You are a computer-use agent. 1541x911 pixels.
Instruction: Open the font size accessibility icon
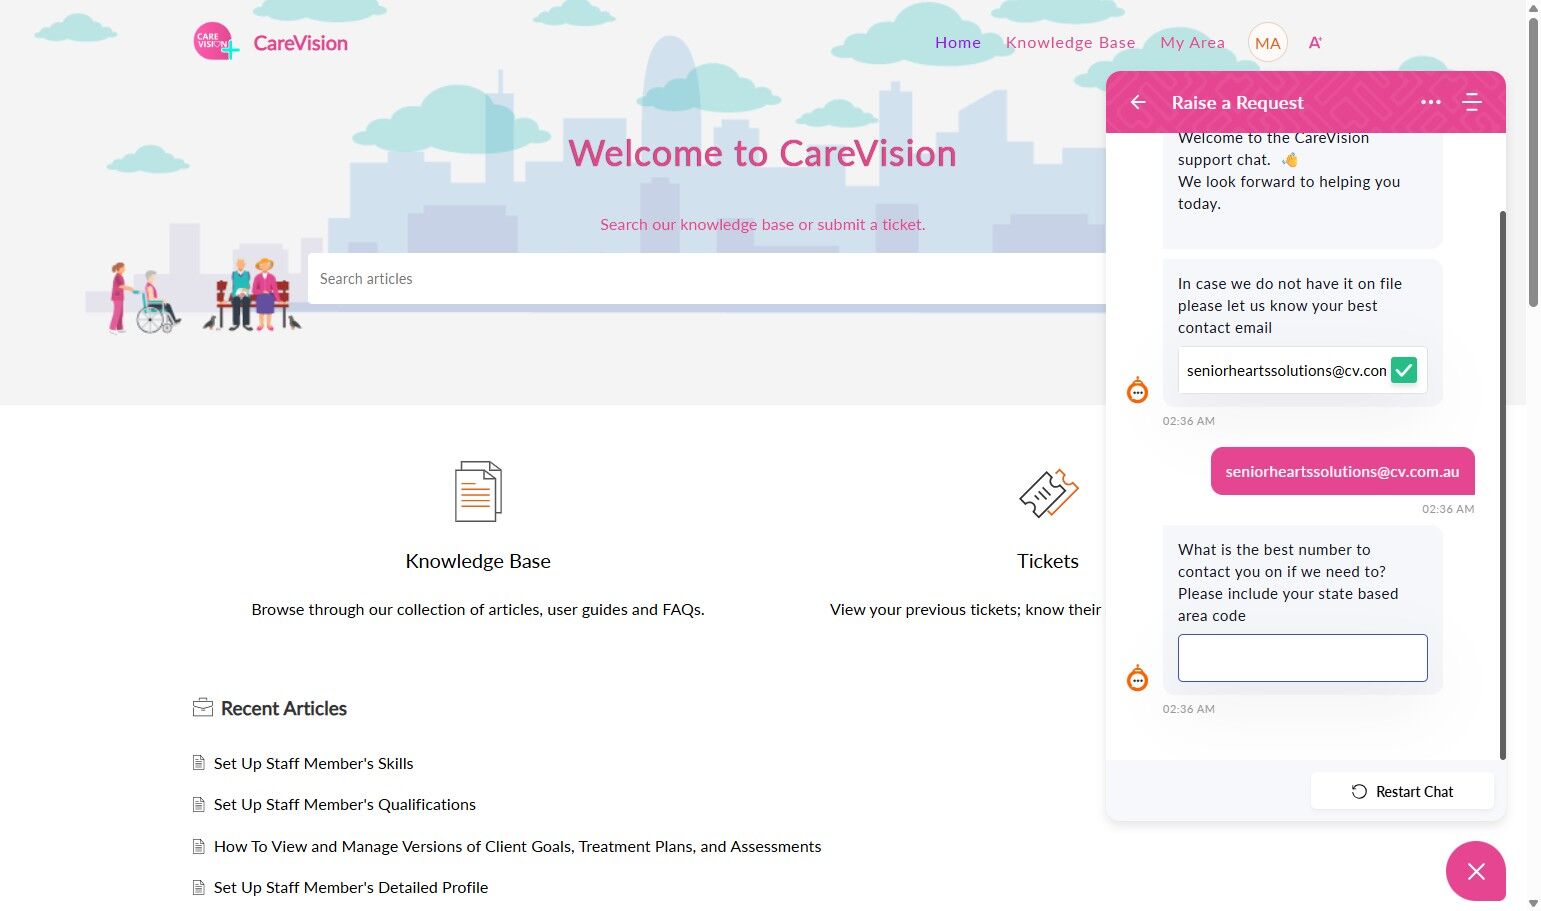click(1315, 43)
